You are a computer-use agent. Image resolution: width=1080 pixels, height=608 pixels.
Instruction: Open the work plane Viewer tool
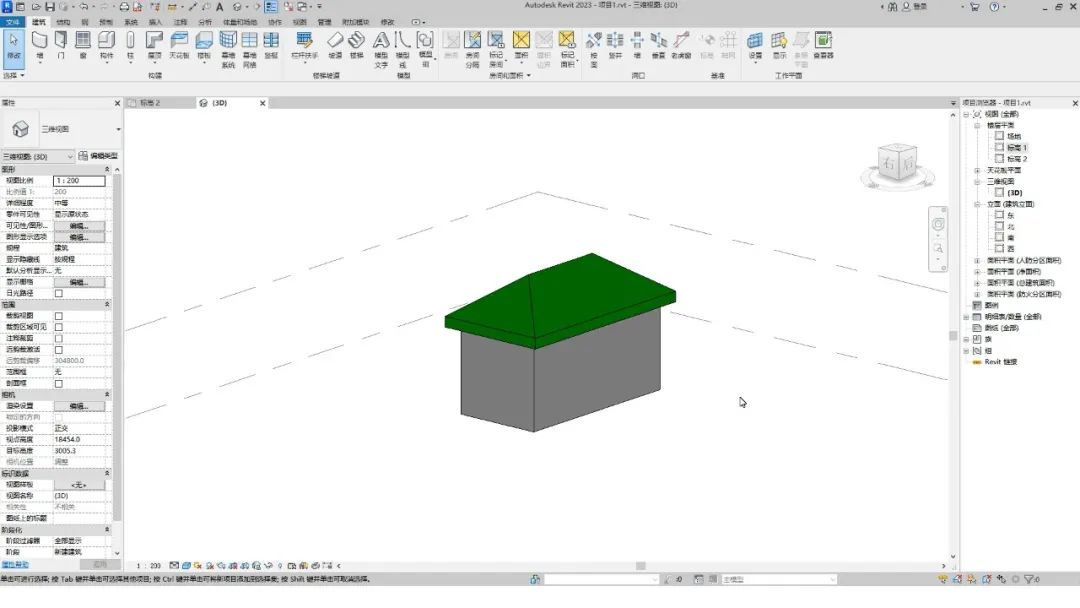[823, 44]
